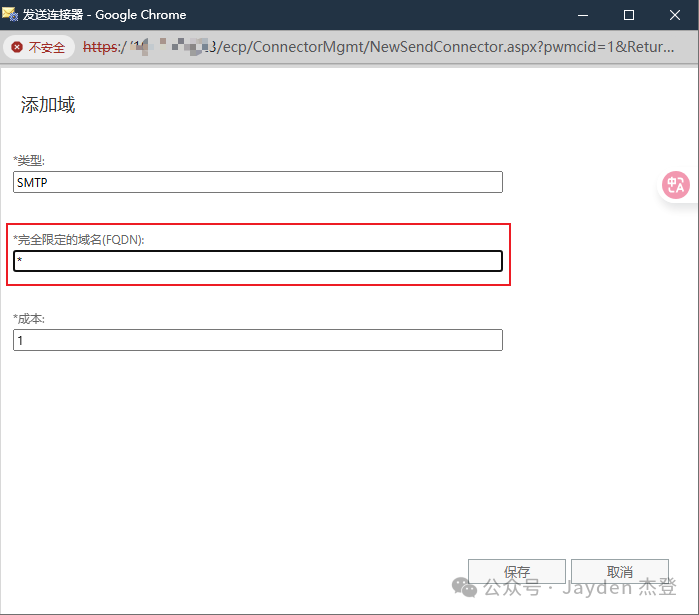The width and height of the screenshot is (699, 615).
Task: Click the 添加域 heading
Action: point(48,105)
